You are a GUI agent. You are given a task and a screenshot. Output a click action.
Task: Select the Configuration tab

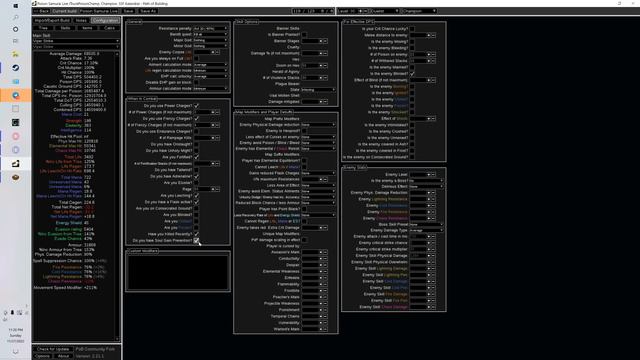(x=105, y=20)
